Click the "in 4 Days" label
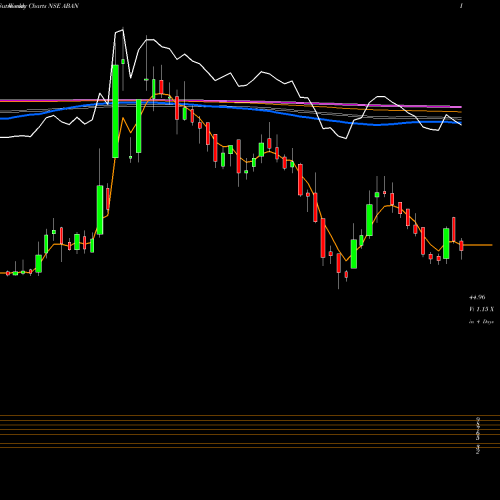The image size is (500, 500). (x=481, y=322)
